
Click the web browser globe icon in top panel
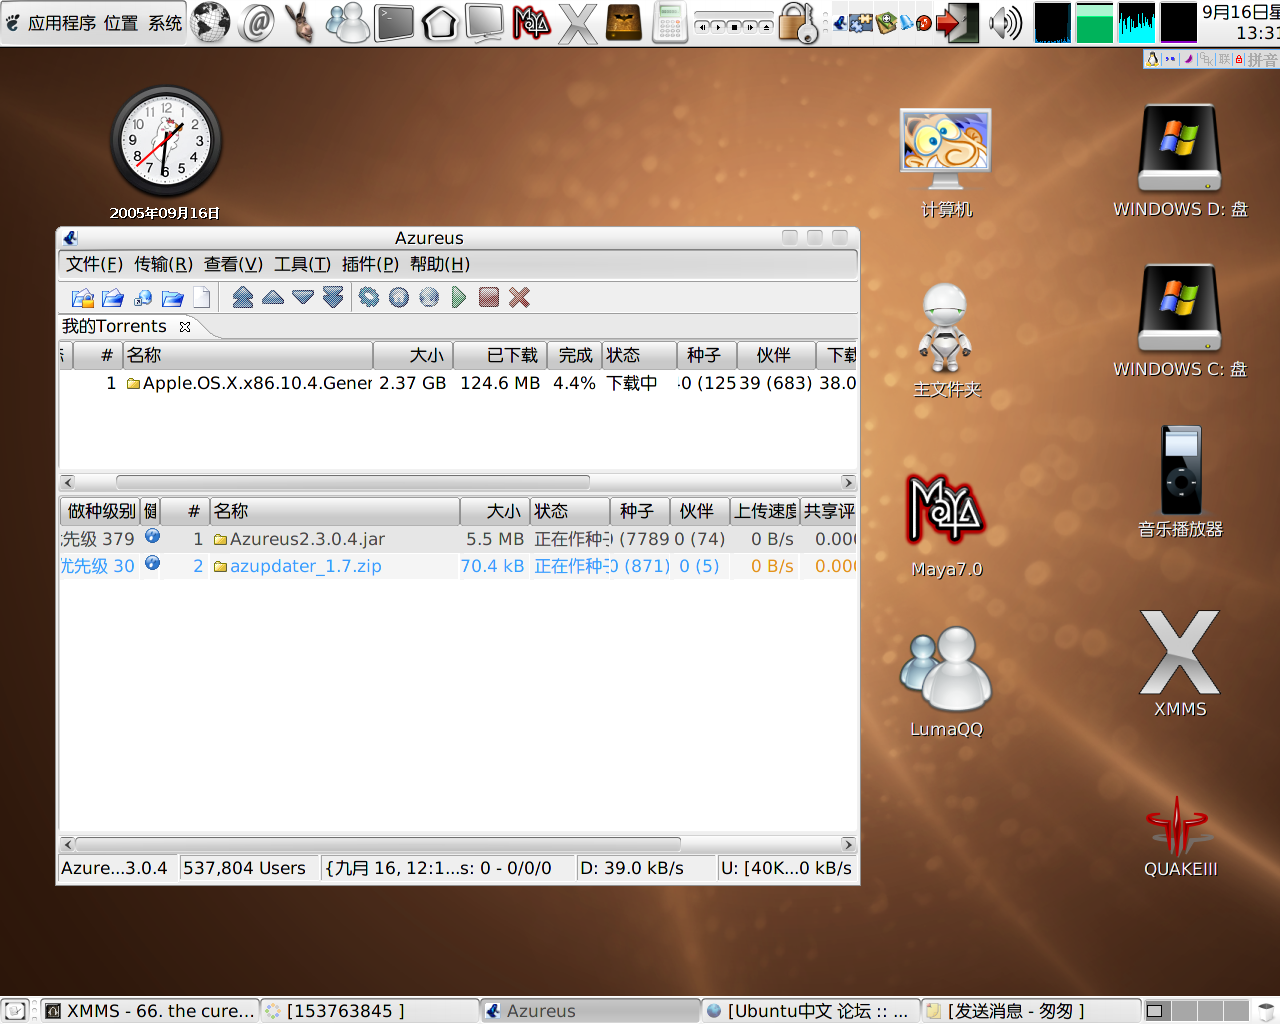(210, 22)
